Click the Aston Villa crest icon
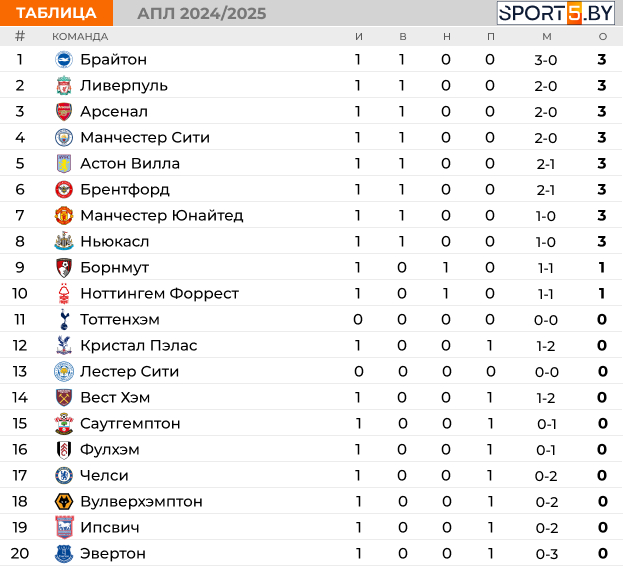The height and width of the screenshot is (574, 623). click(x=64, y=164)
